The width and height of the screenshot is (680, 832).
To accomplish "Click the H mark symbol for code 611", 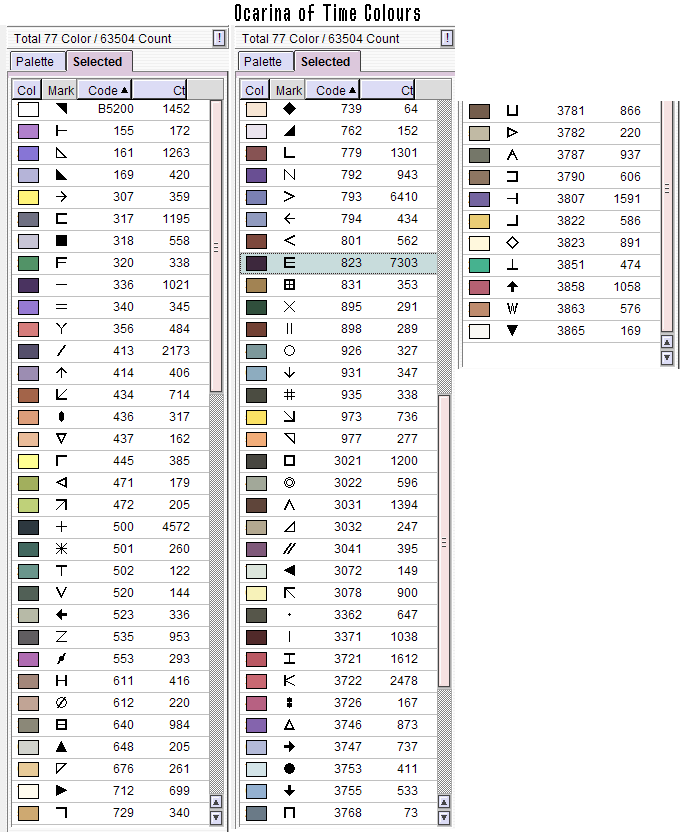I will pyautogui.click(x=62, y=681).
